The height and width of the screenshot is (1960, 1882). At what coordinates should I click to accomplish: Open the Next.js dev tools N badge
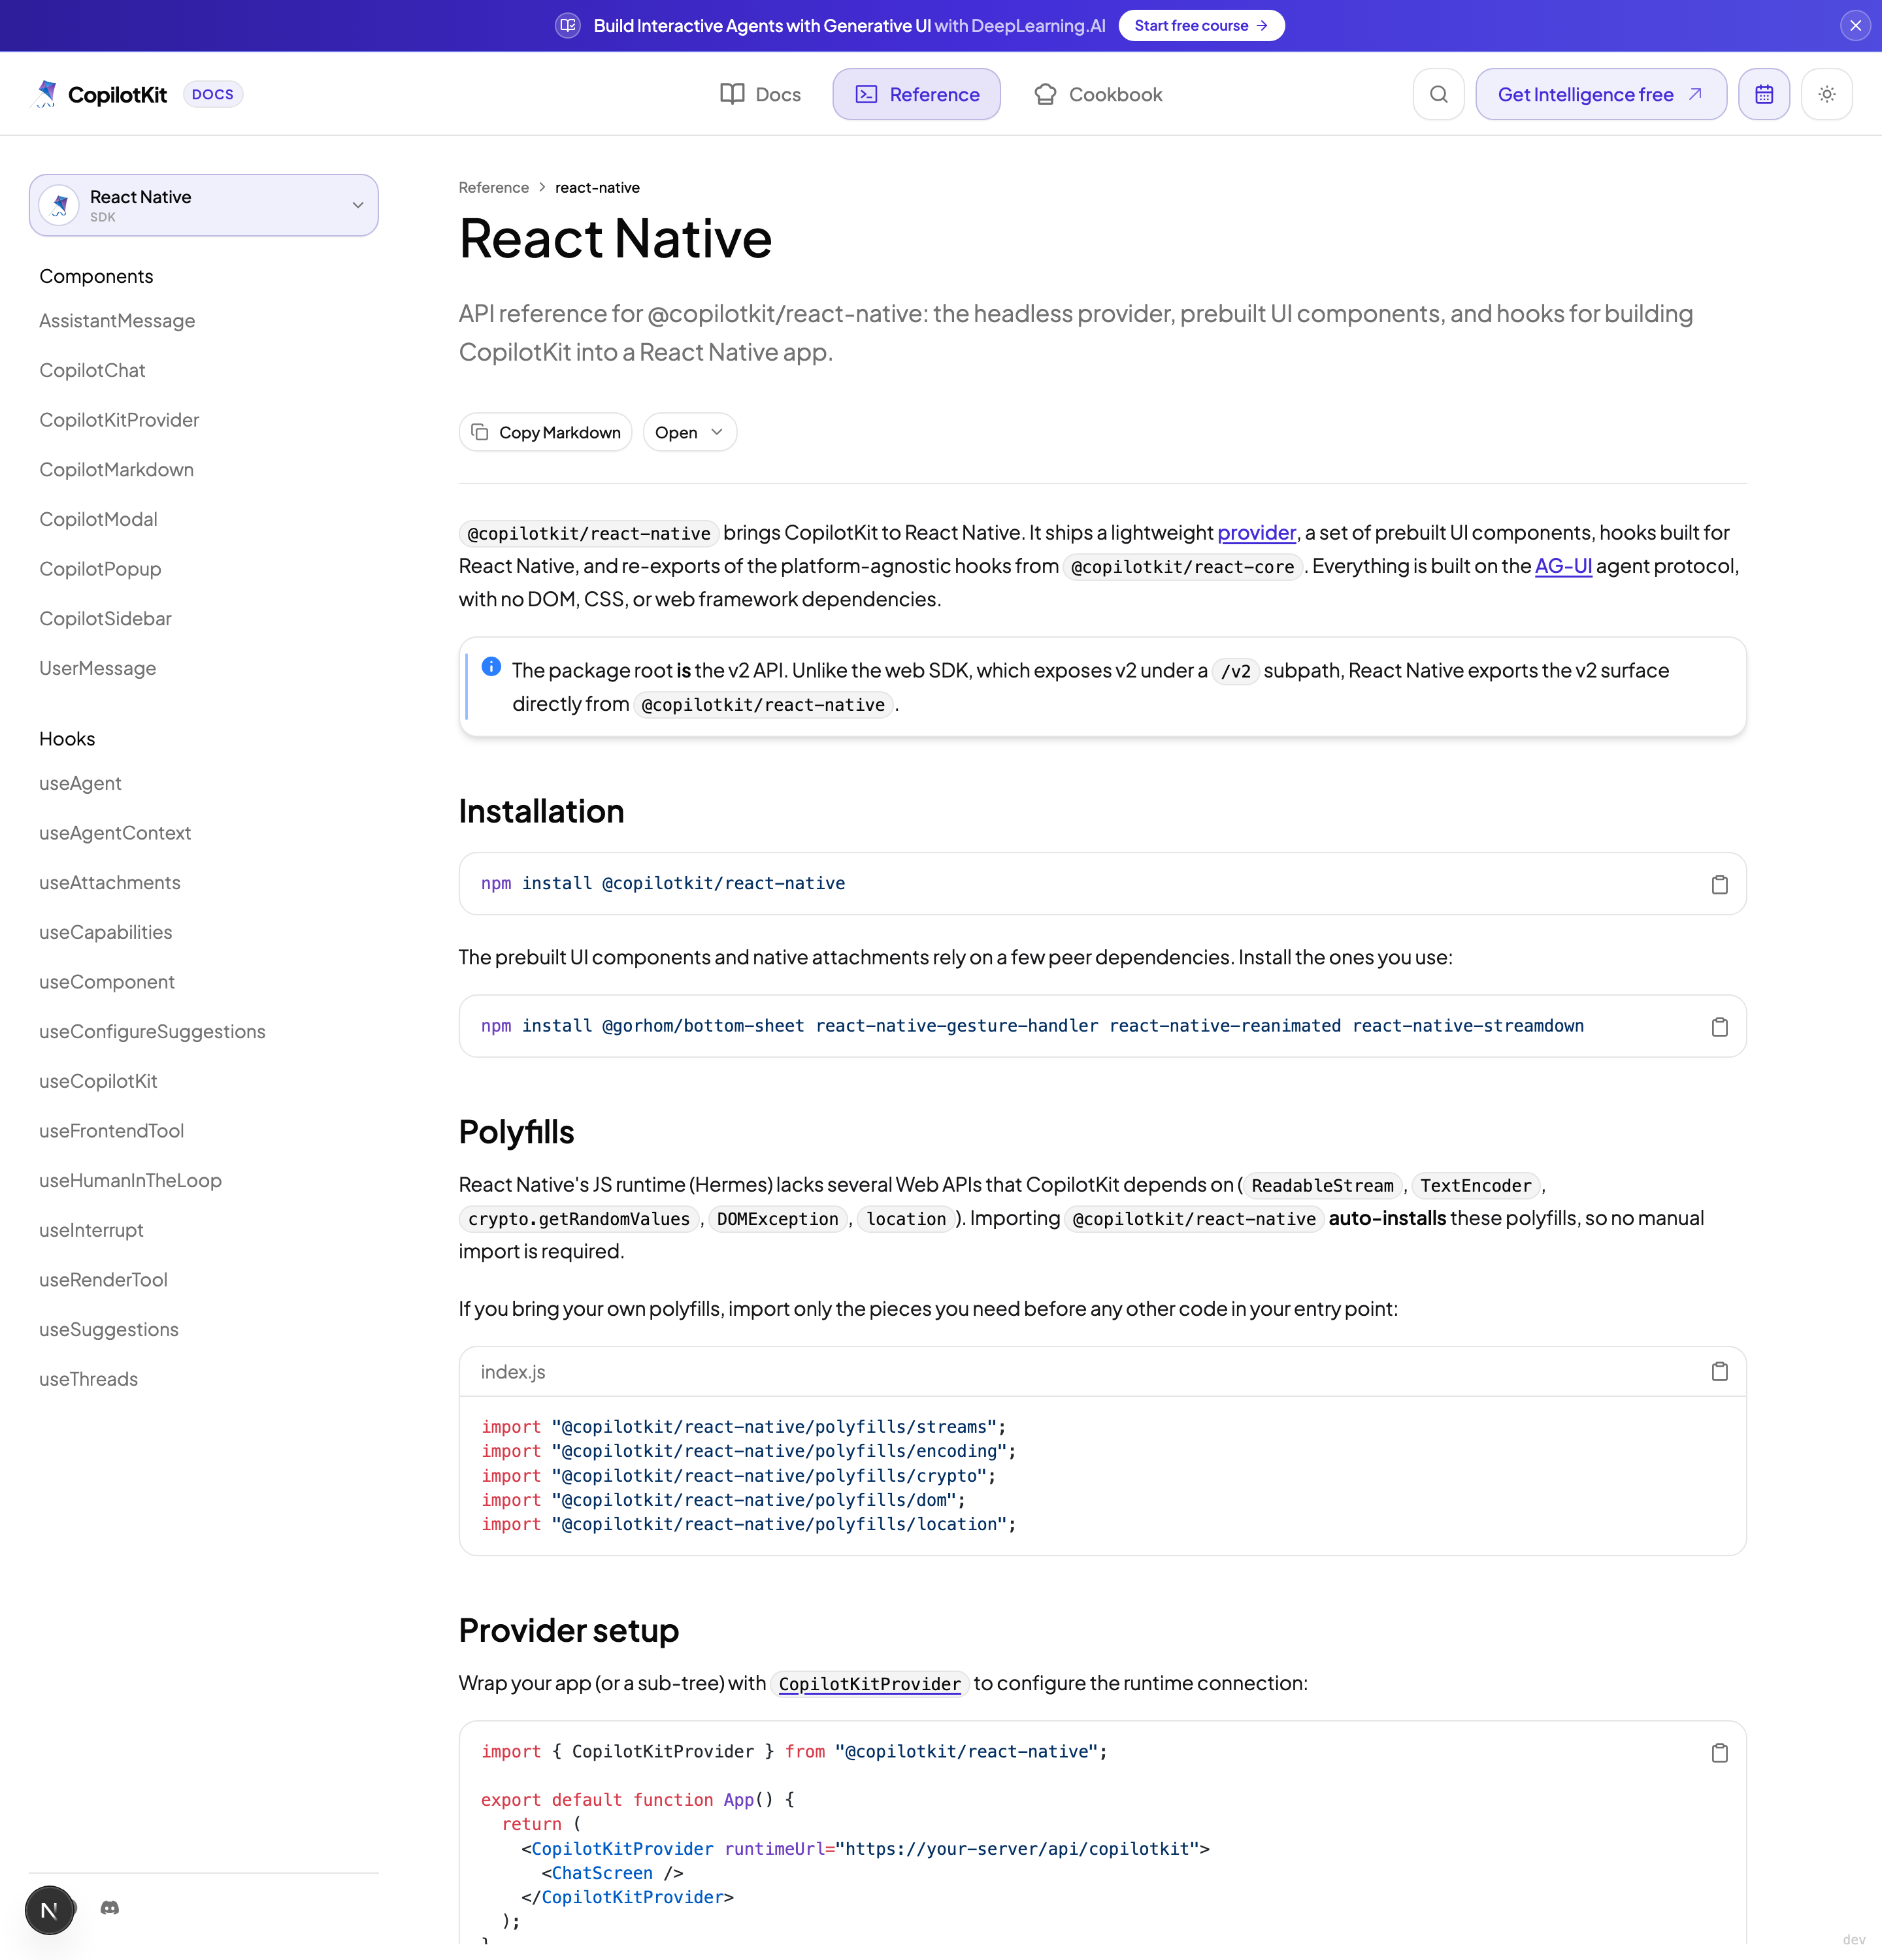tap(49, 1911)
